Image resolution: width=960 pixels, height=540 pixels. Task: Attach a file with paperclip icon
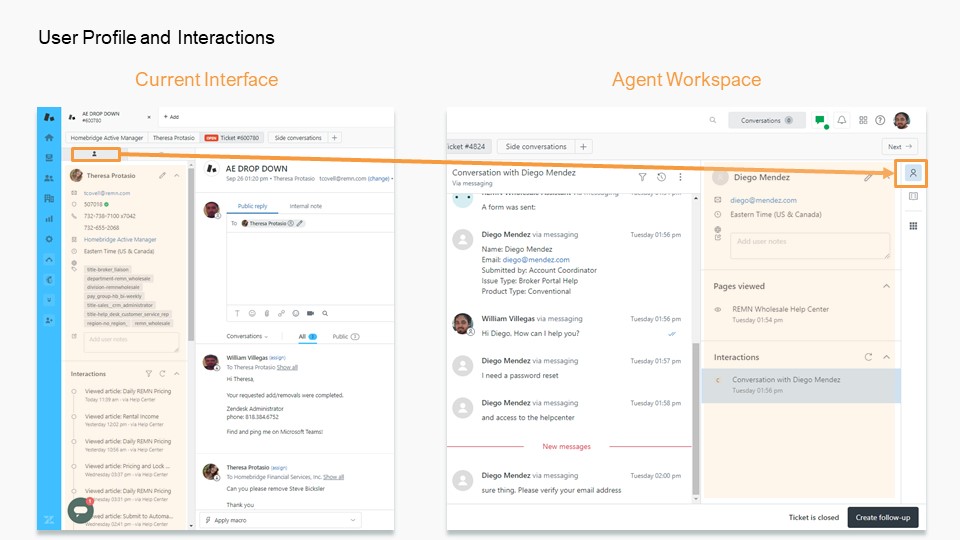[x=266, y=313]
